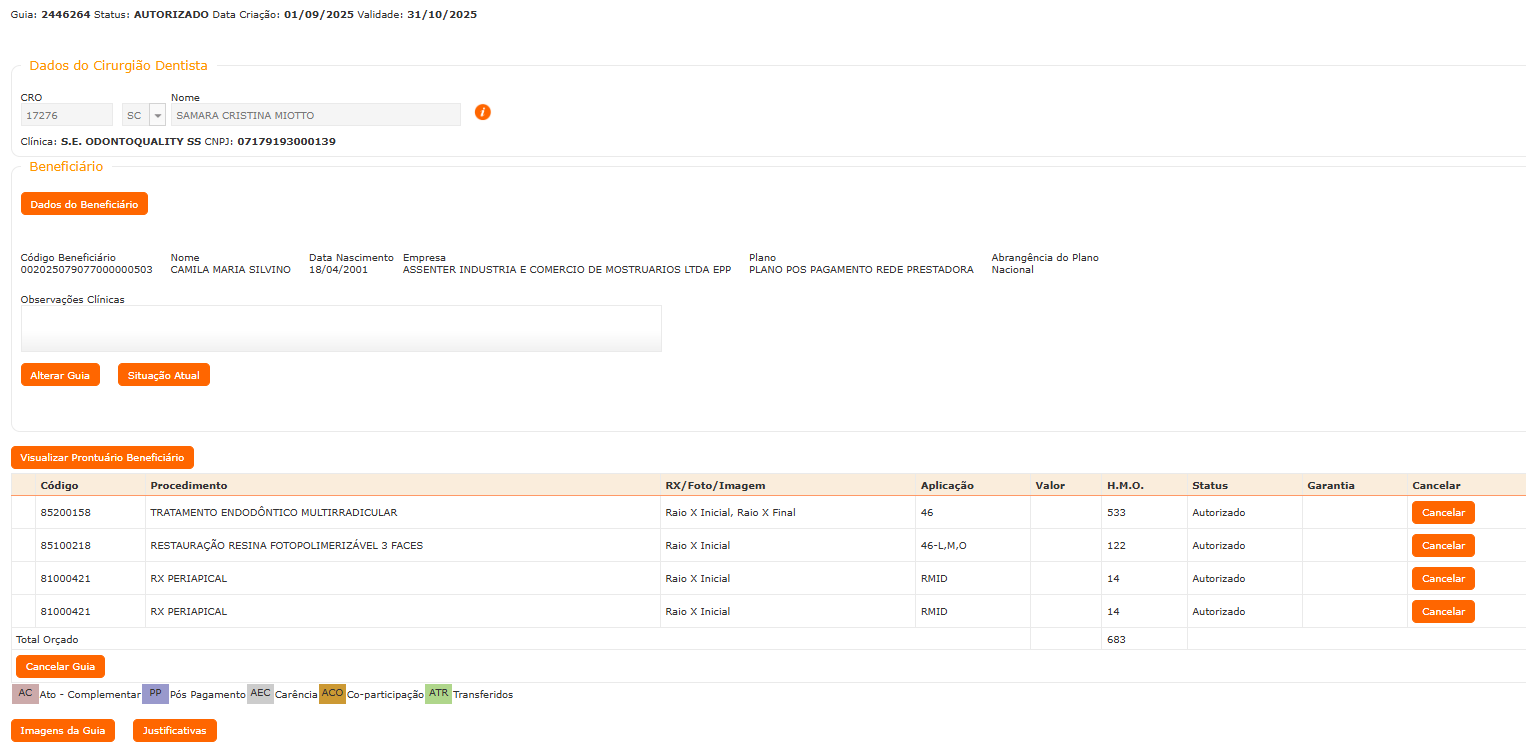Open the Justificativas section
This screenshot has height=755, width=1526.
click(x=174, y=731)
